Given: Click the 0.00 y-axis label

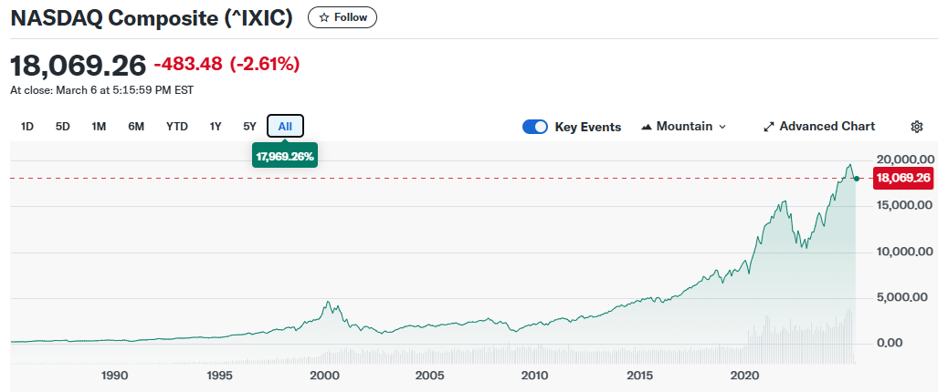Looking at the screenshot, I should [x=888, y=343].
